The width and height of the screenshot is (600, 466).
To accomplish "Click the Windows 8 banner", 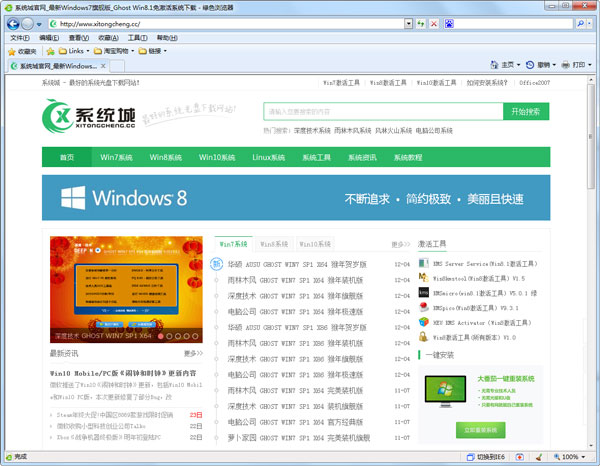I will click(x=296, y=198).
